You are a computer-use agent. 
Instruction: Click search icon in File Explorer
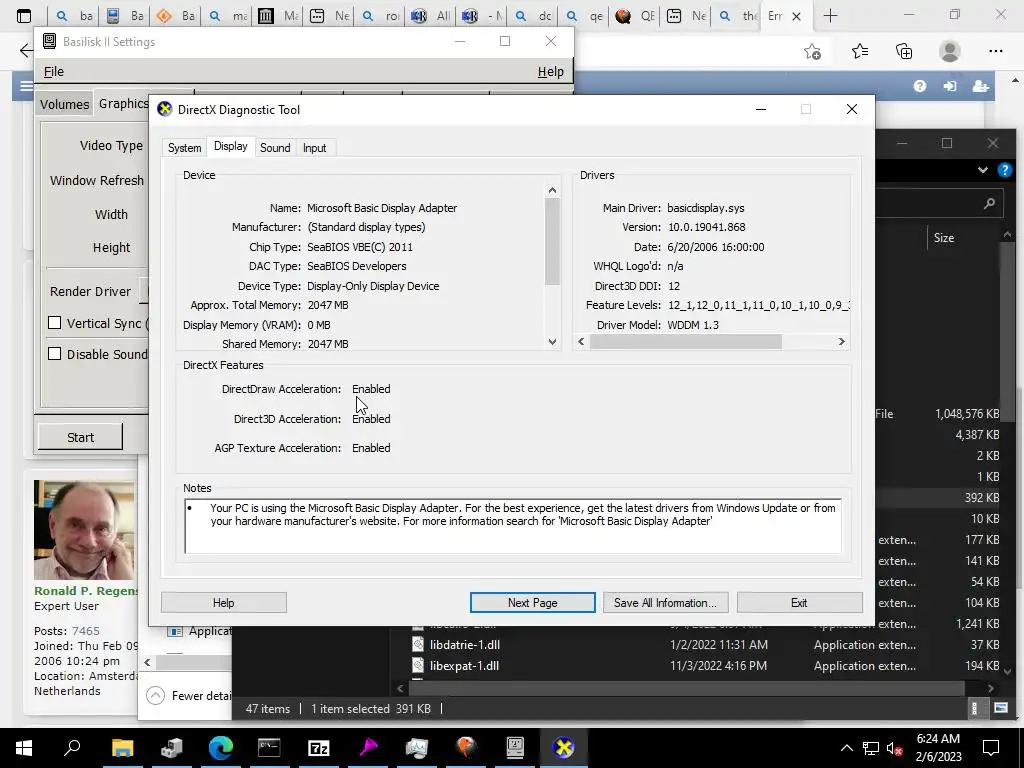pyautogui.click(x=989, y=204)
